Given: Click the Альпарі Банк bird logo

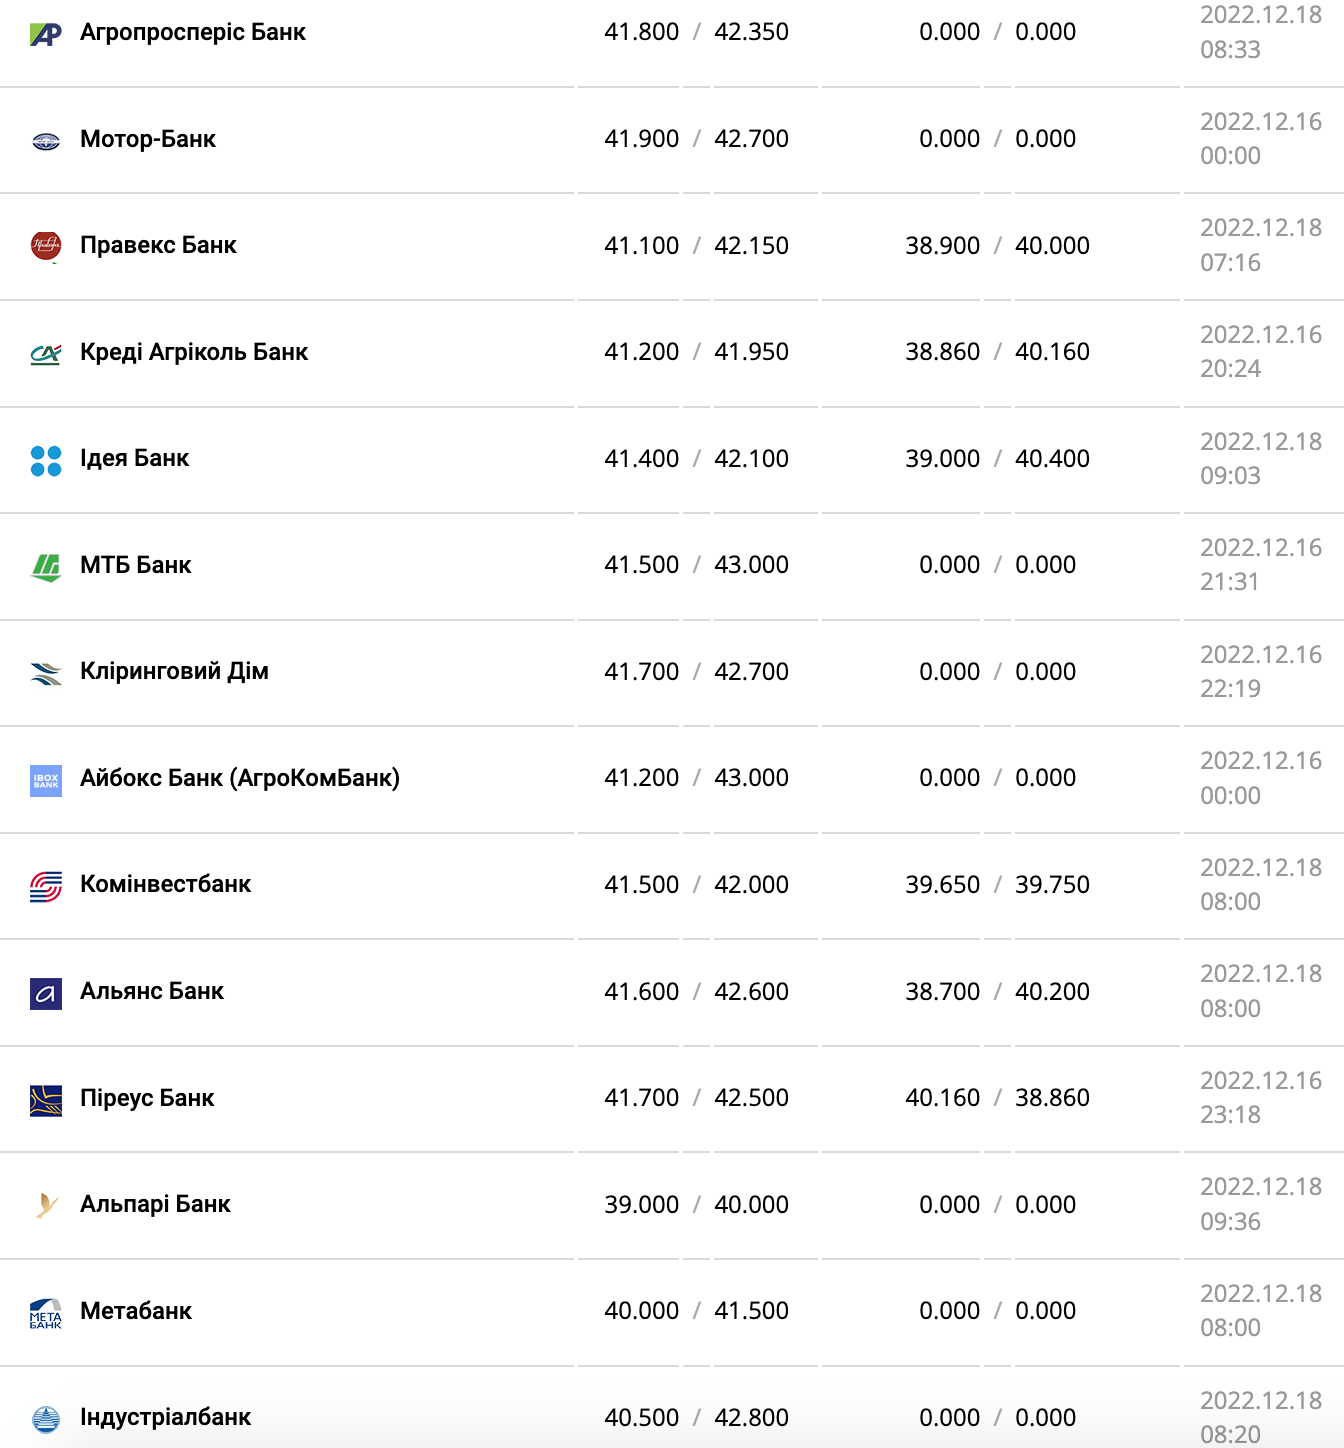Looking at the screenshot, I should coord(46,1206).
